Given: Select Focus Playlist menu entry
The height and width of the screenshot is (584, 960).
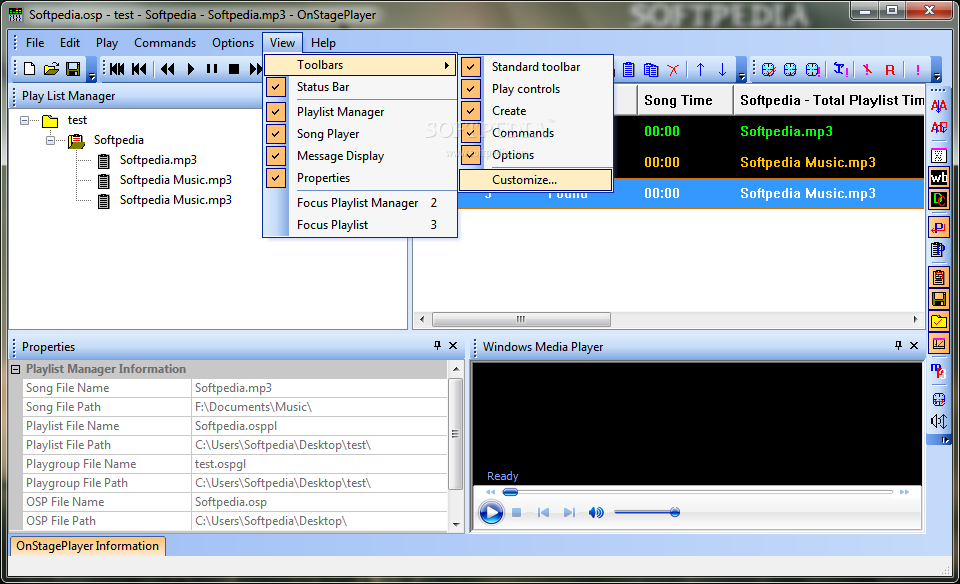Looking at the screenshot, I should pos(361,225).
